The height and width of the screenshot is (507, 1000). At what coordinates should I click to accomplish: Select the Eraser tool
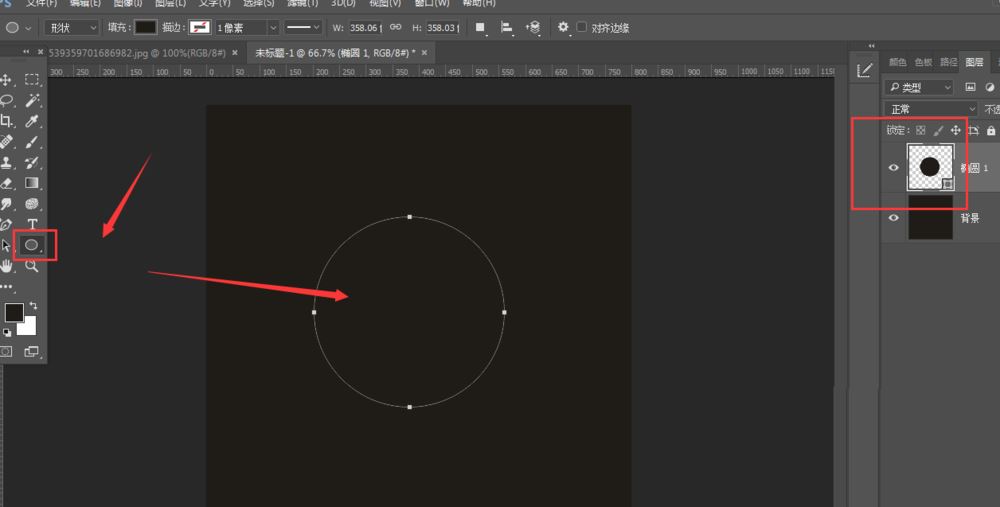coord(6,183)
